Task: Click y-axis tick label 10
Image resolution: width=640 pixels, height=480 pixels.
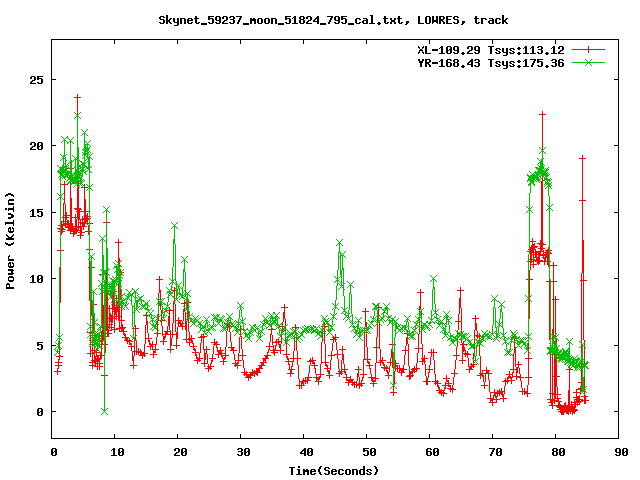Action: 36,279
